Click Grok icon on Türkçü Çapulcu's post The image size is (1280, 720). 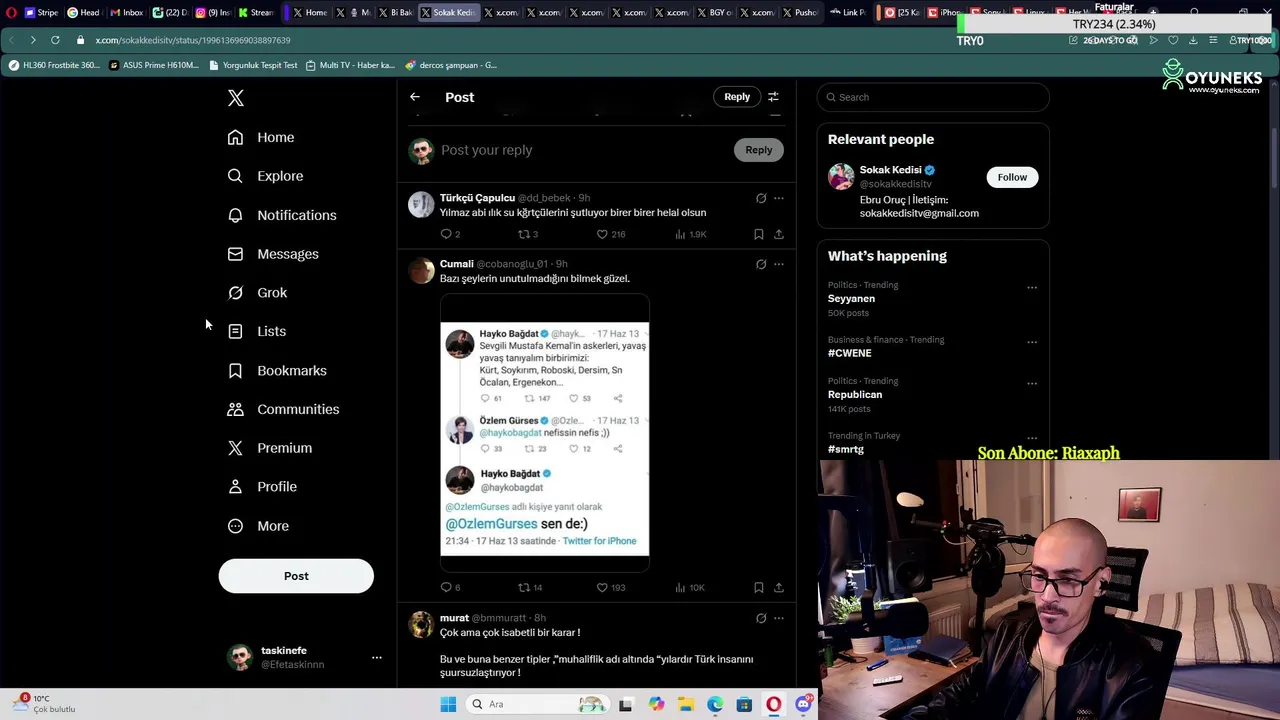(761, 198)
